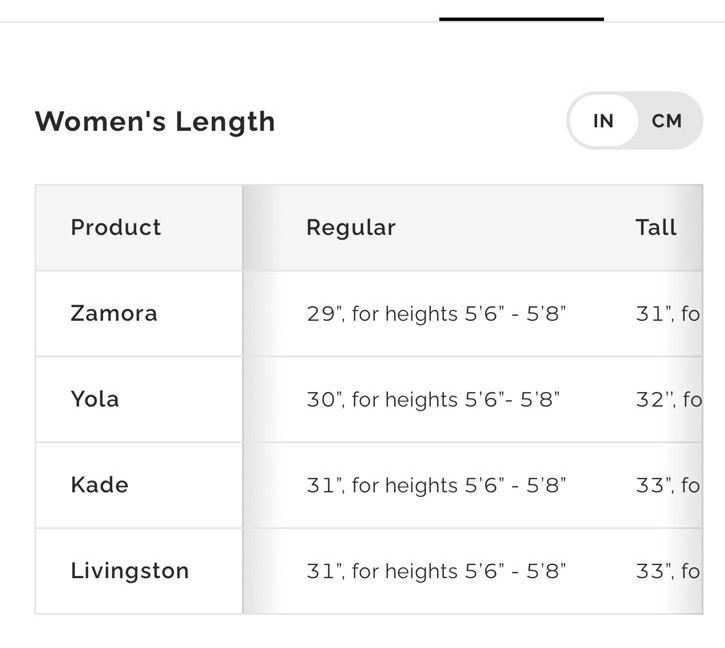Click the IN/CM unit switch background

point(635,121)
